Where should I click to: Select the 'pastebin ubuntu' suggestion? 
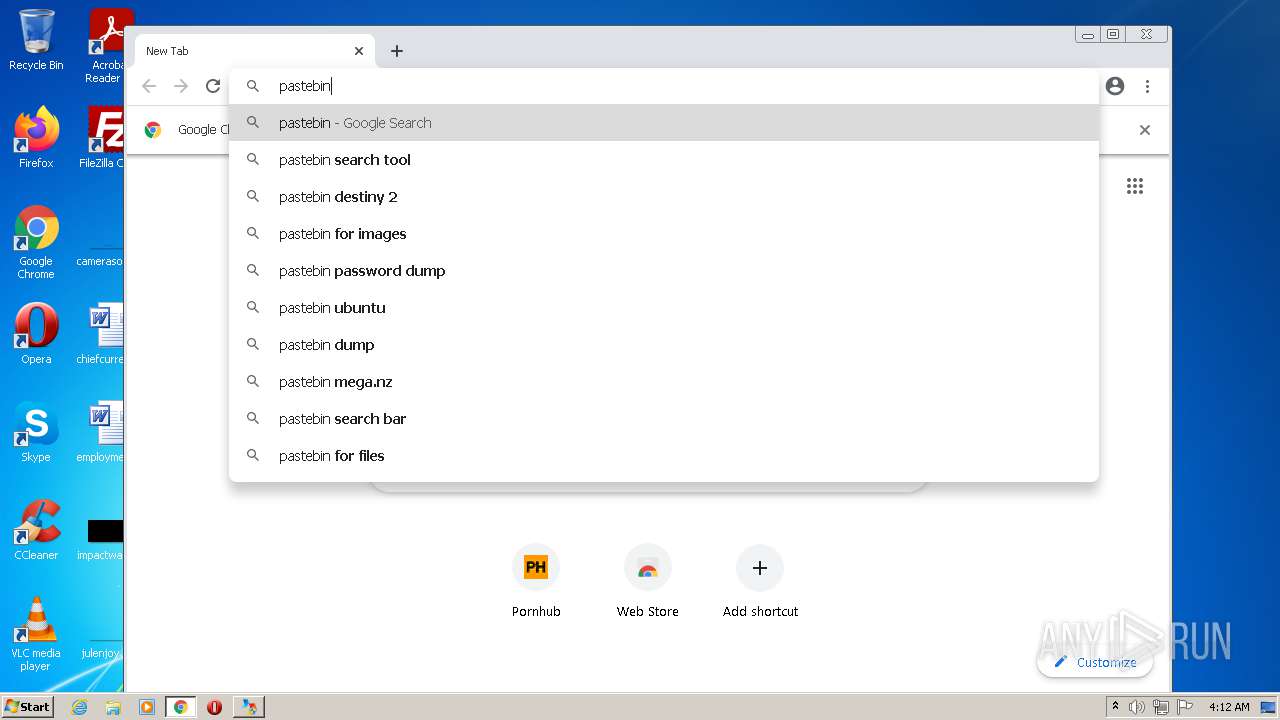(x=664, y=308)
